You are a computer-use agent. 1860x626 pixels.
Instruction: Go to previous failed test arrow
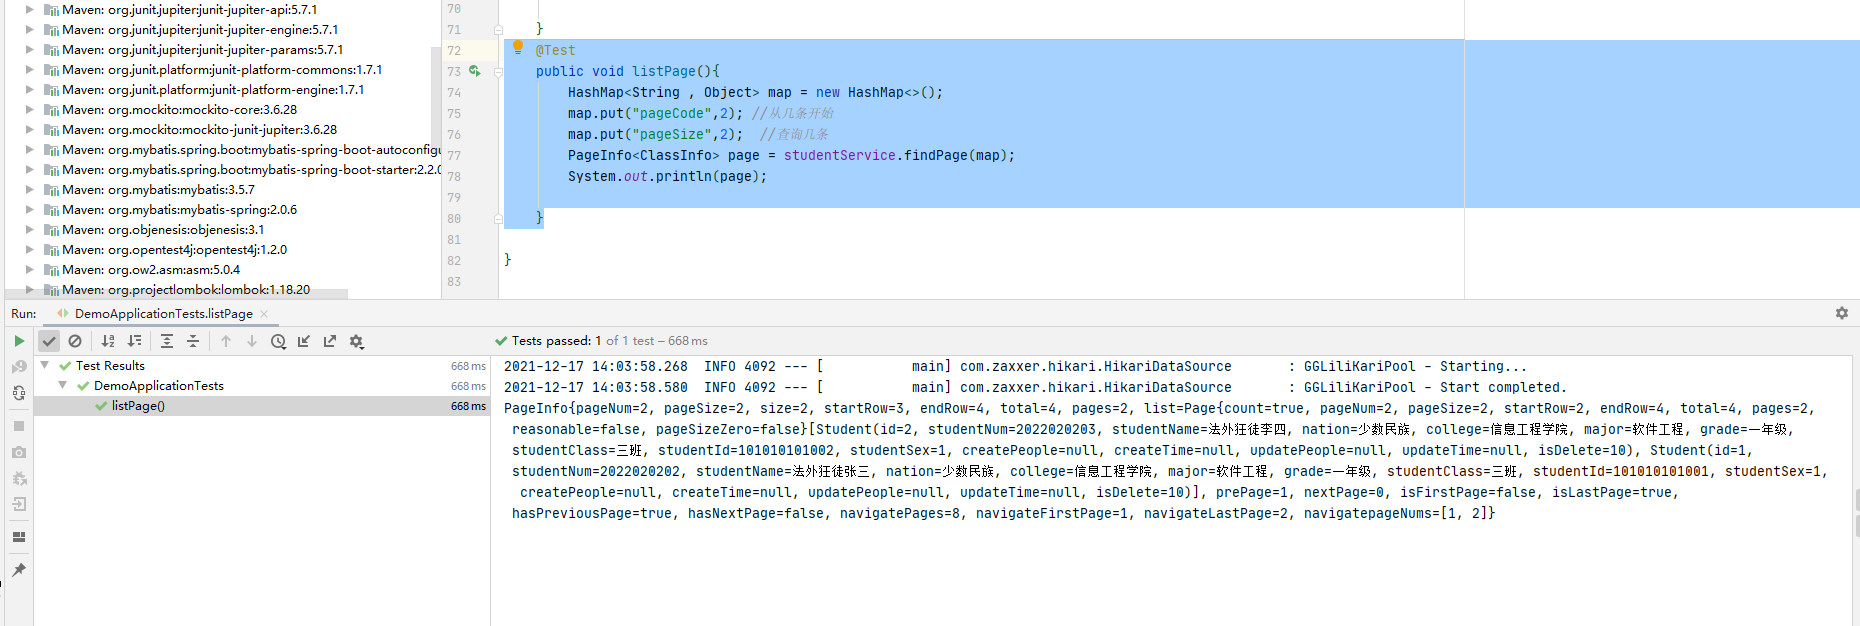tap(226, 341)
